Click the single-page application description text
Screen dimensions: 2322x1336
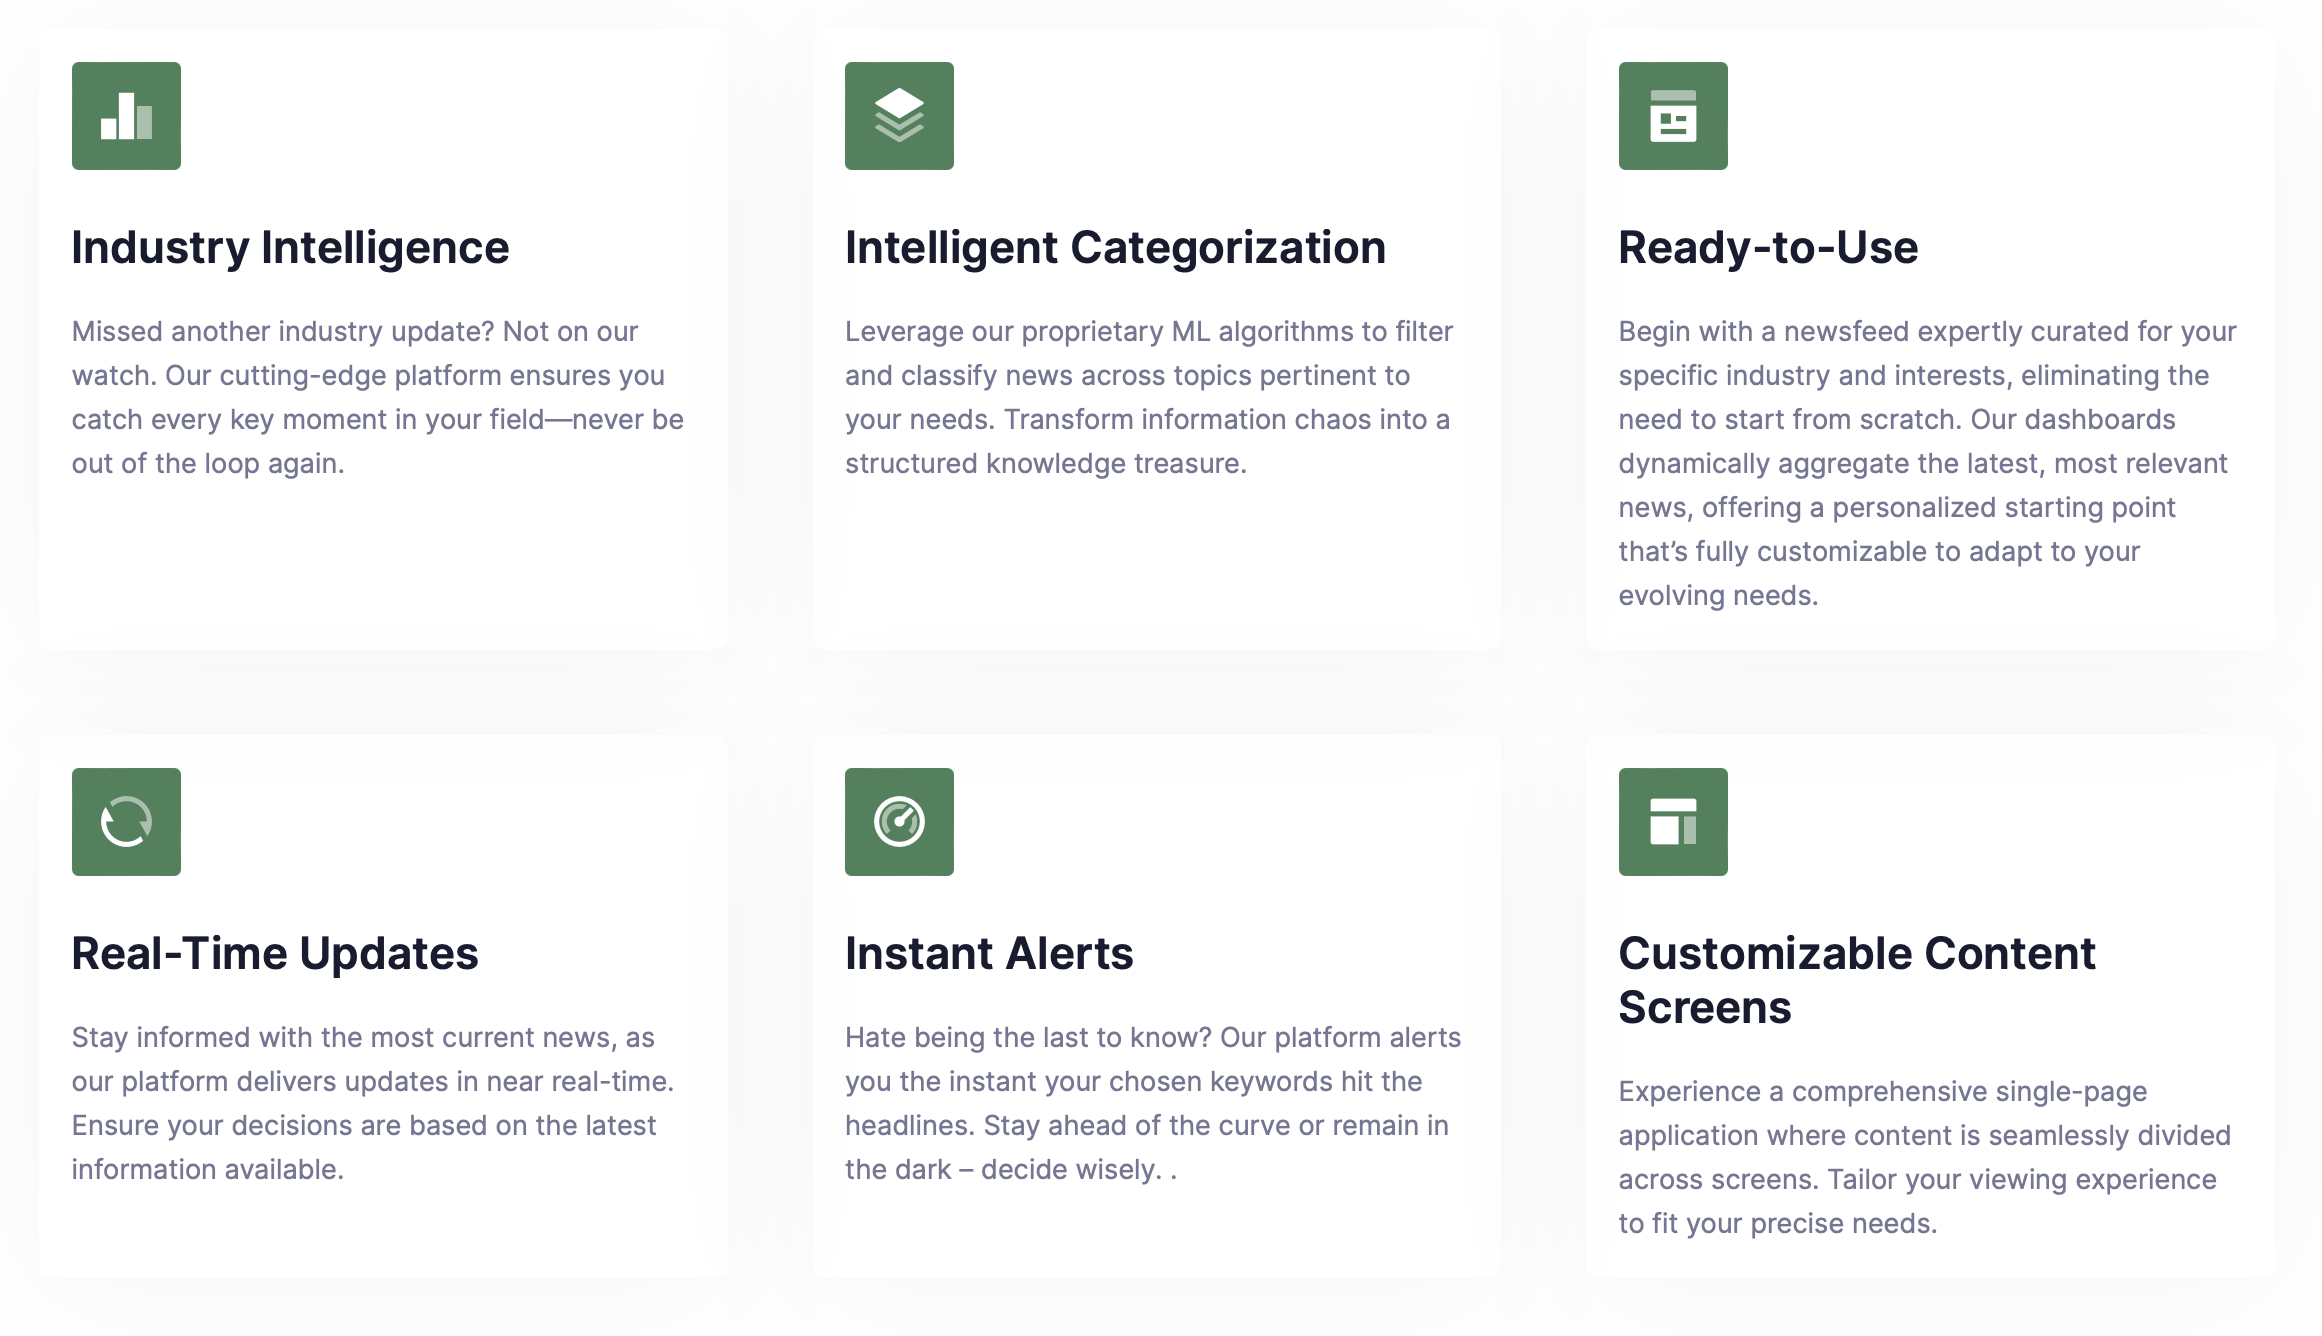pyautogui.click(x=1924, y=1157)
